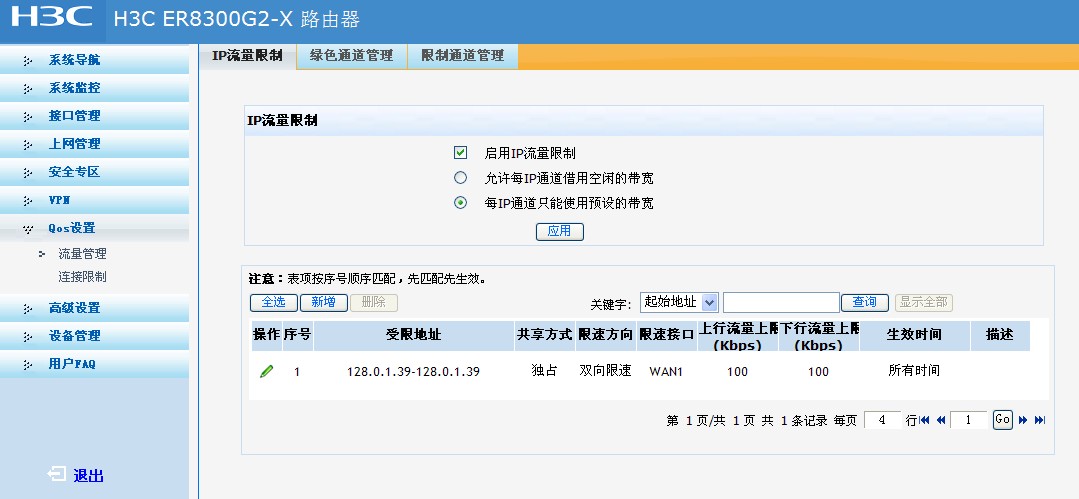Go to the previous page of records
1079x499 pixels.
941,421
